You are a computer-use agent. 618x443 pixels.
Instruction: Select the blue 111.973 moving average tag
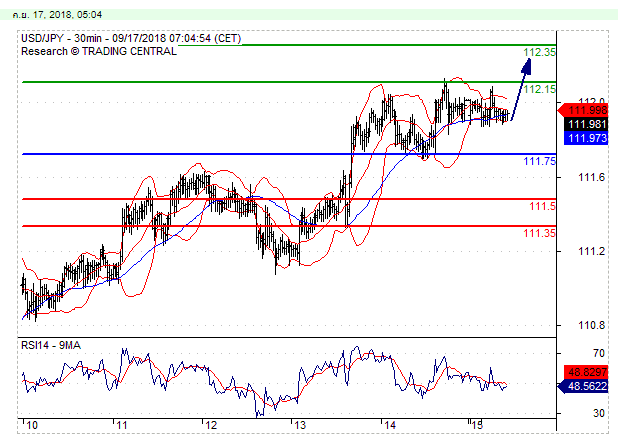click(x=586, y=138)
